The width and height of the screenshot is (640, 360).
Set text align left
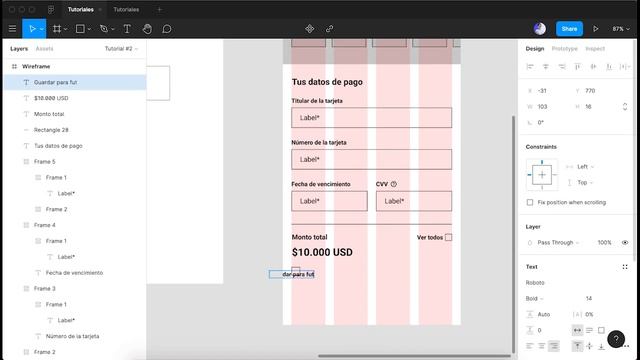(x=530, y=346)
